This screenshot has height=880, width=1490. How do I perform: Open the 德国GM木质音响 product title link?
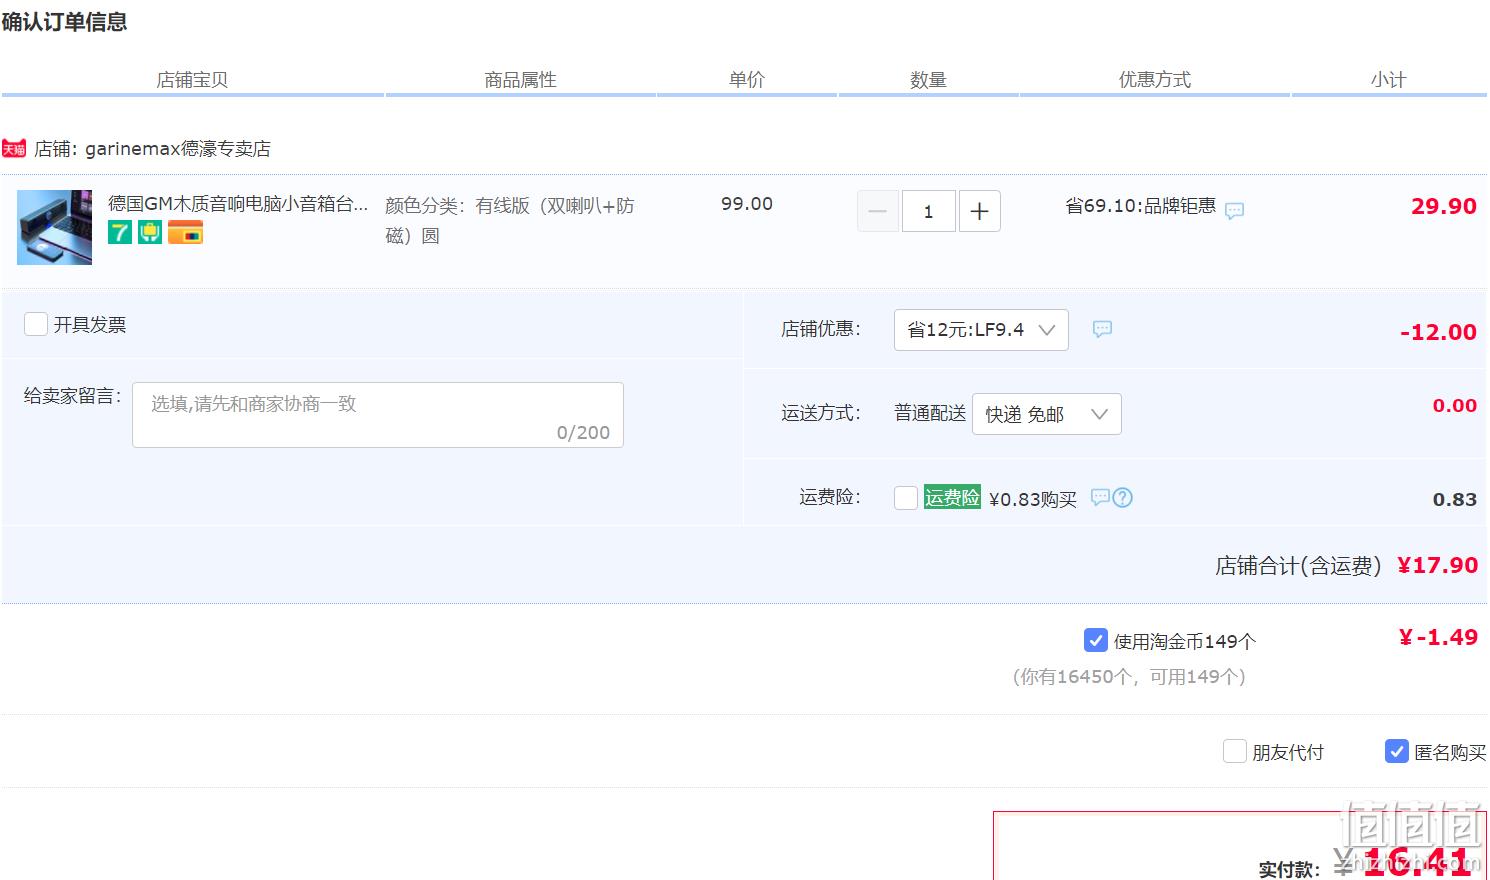(238, 204)
